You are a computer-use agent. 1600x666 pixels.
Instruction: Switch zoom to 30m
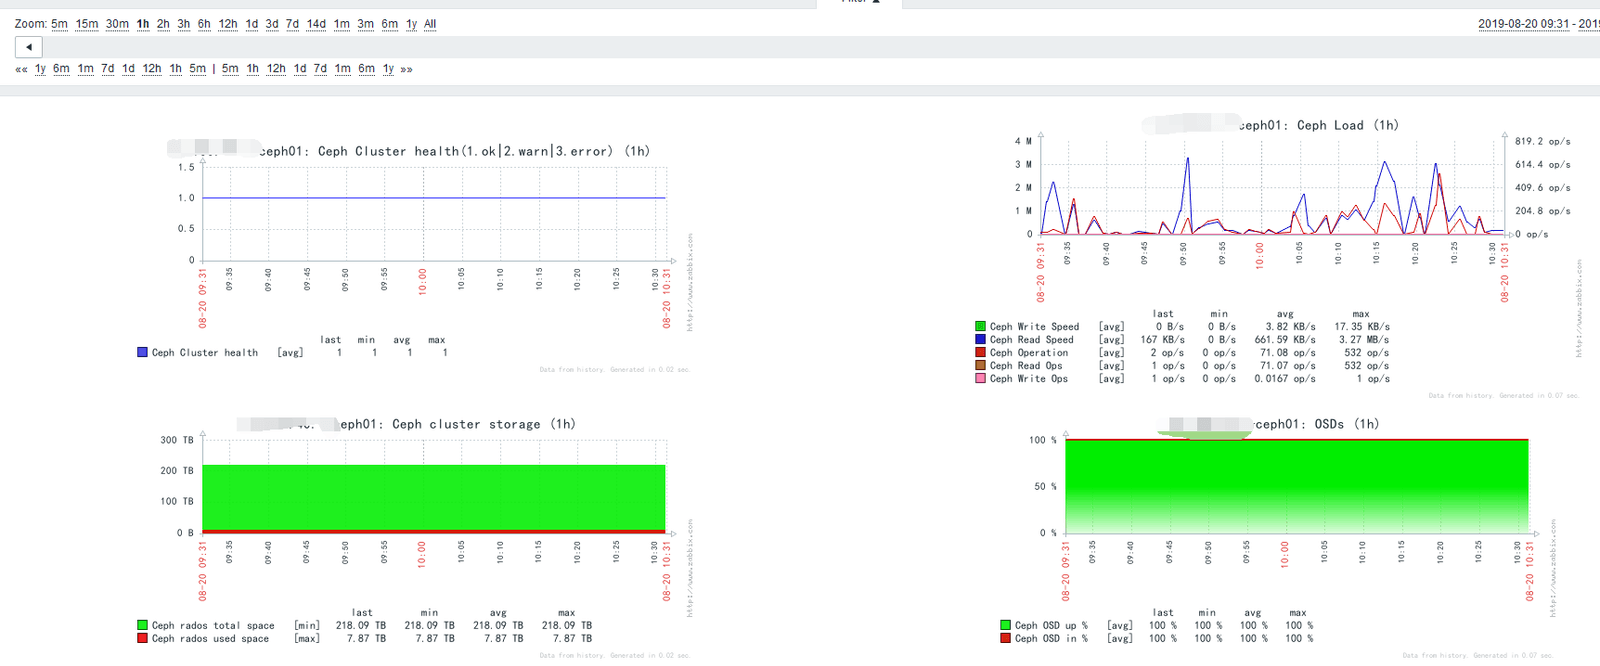click(x=117, y=24)
